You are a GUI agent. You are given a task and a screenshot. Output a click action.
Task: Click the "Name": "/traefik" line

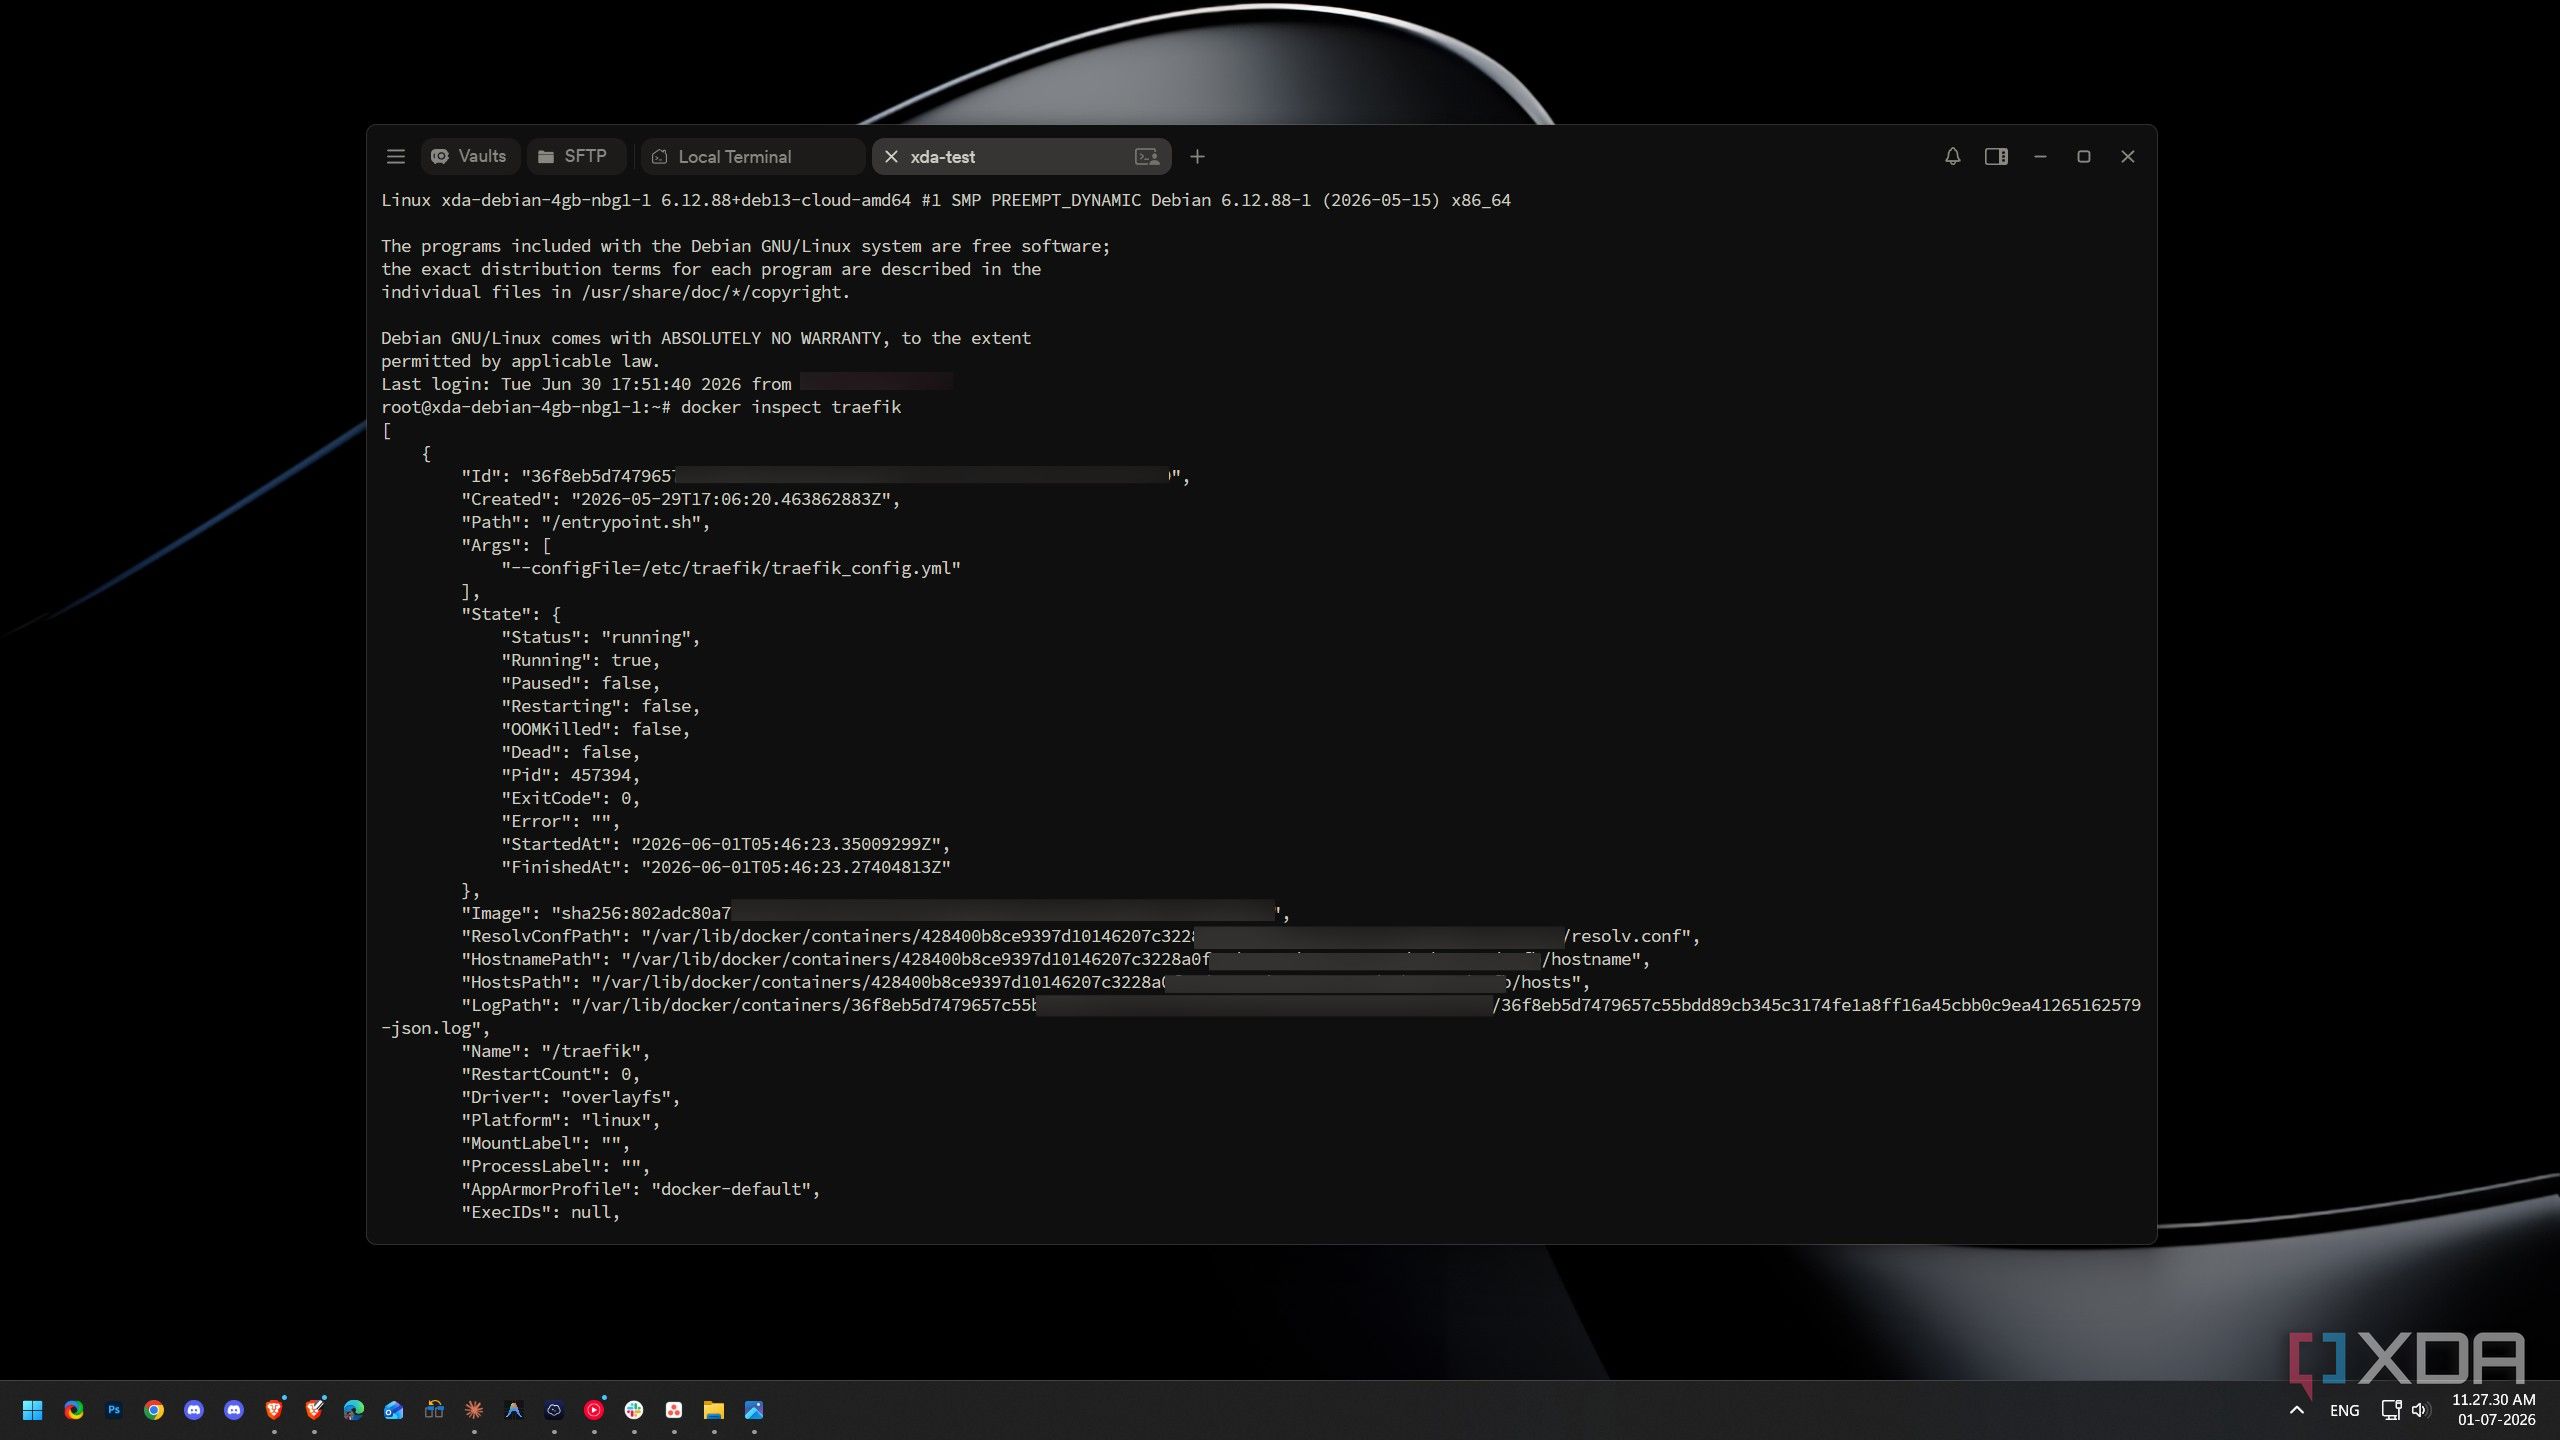click(556, 1052)
